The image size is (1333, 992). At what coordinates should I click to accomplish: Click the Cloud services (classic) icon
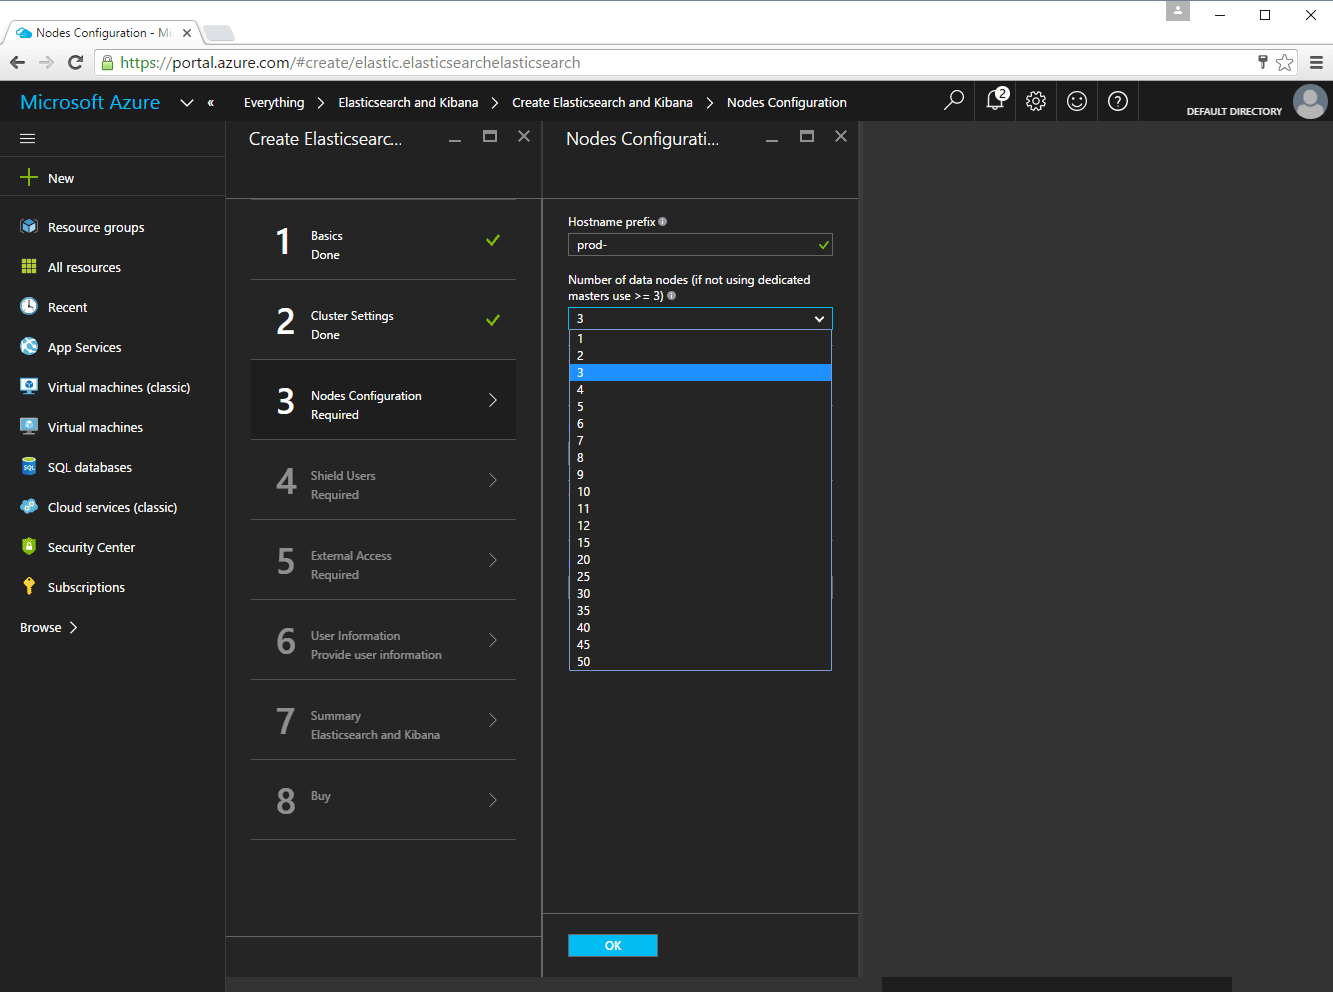pos(29,506)
